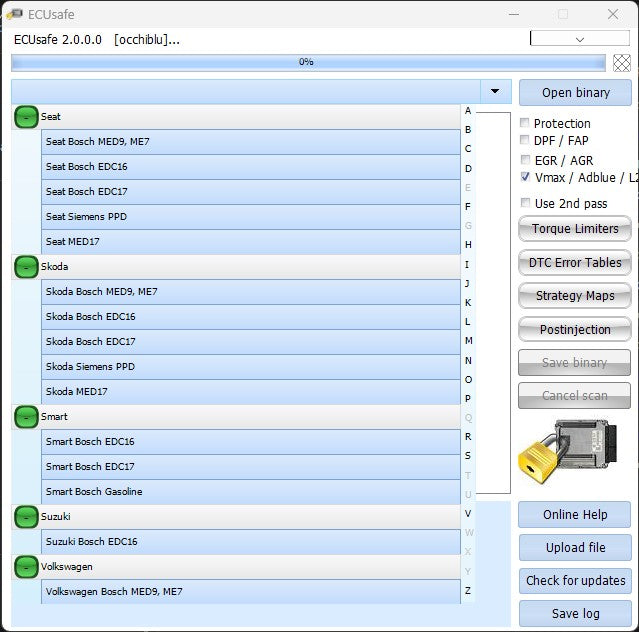Click the Upload file button
Viewport: 639px width, 632px height.
click(x=575, y=548)
